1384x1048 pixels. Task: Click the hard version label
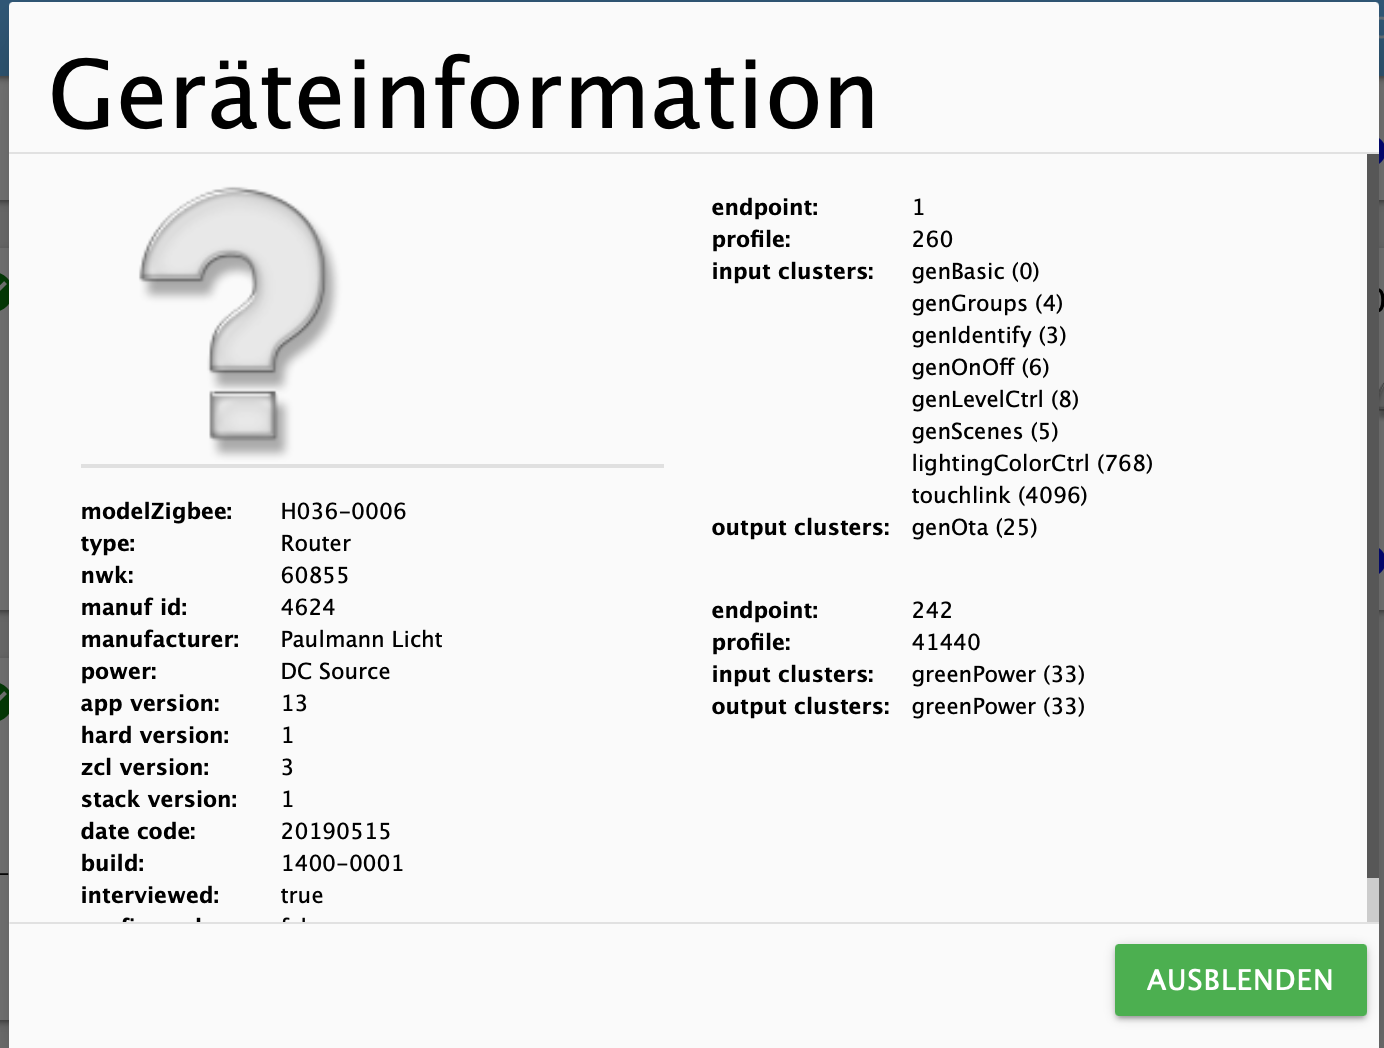(x=155, y=735)
